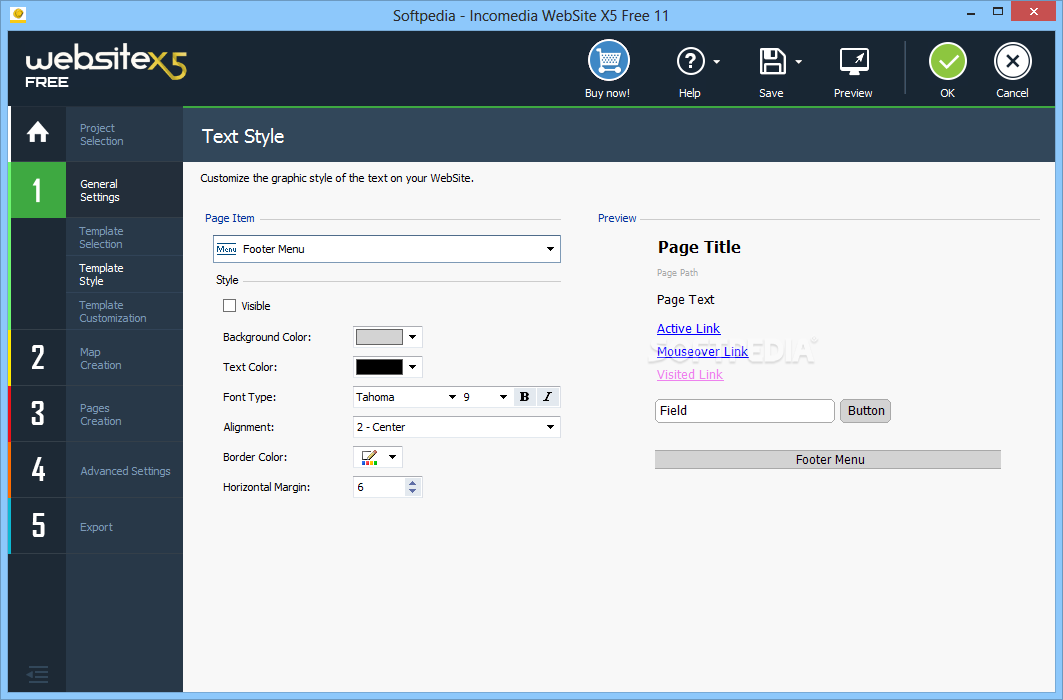Enable the Visible checkbox
Image resolution: width=1063 pixels, height=700 pixels.
(229, 306)
